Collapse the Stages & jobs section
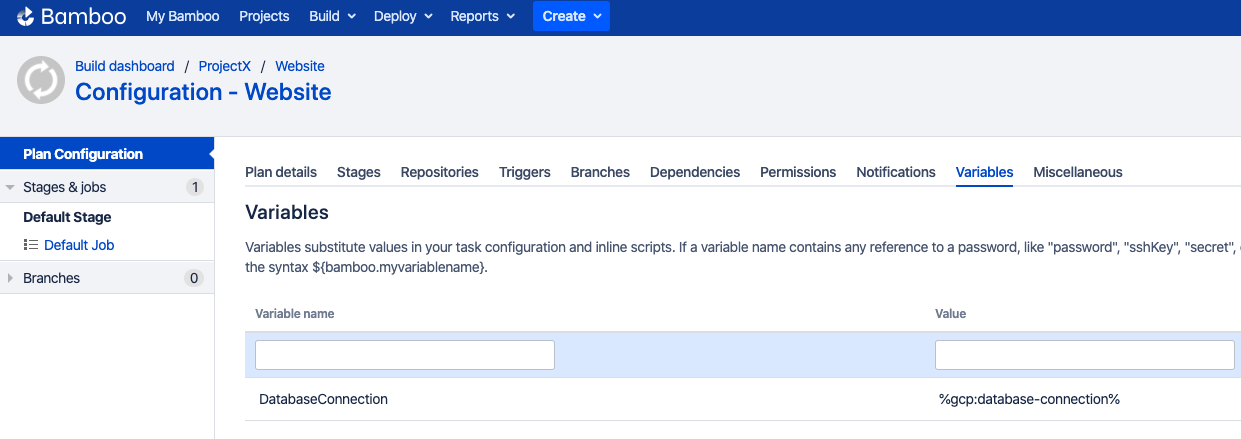Image resolution: width=1241 pixels, height=439 pixels. [10, 187]
